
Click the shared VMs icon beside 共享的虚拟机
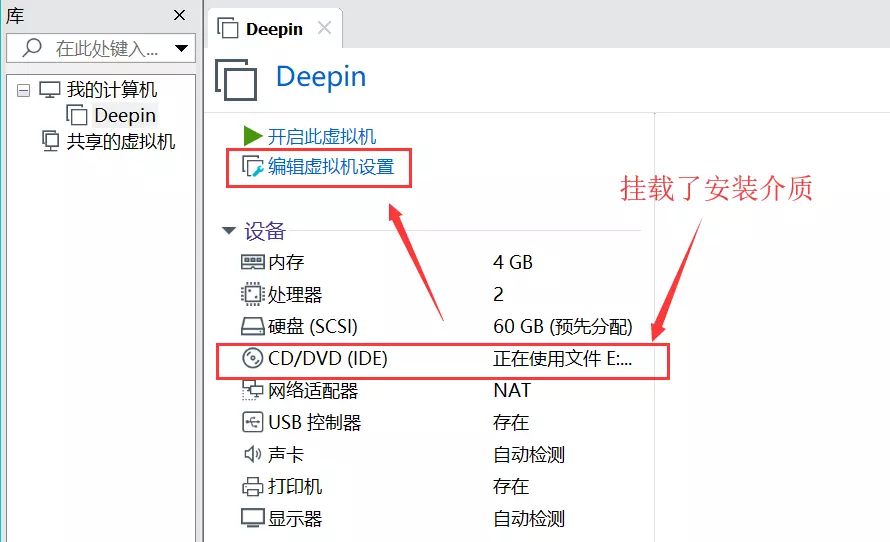click(50, 141)
